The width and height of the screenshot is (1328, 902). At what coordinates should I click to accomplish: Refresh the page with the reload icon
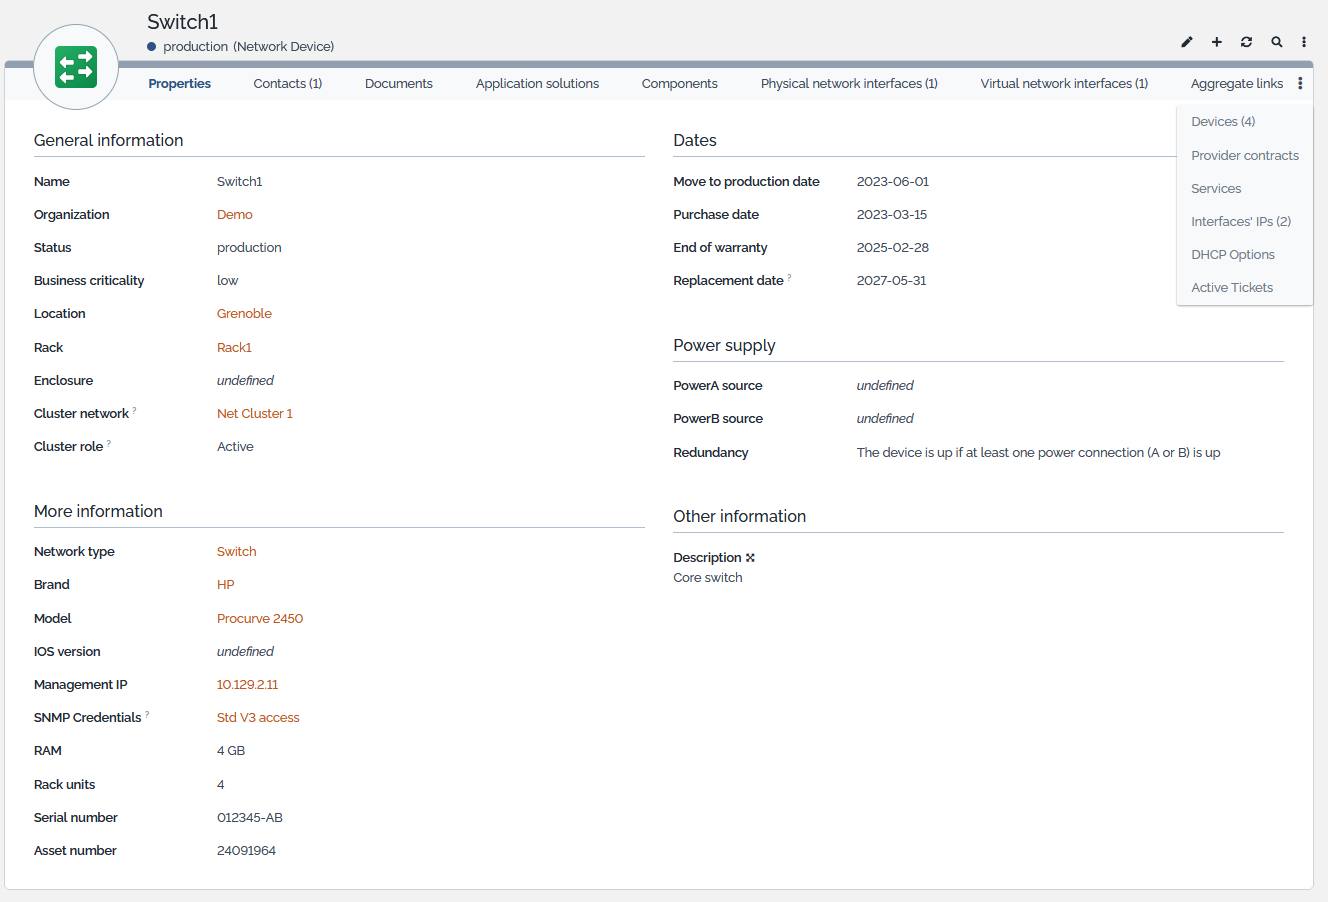click(x=1246, y=42)
